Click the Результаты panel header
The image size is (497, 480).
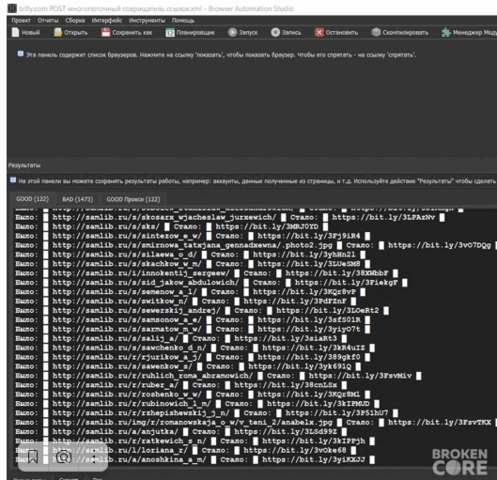tap(24, 165)
